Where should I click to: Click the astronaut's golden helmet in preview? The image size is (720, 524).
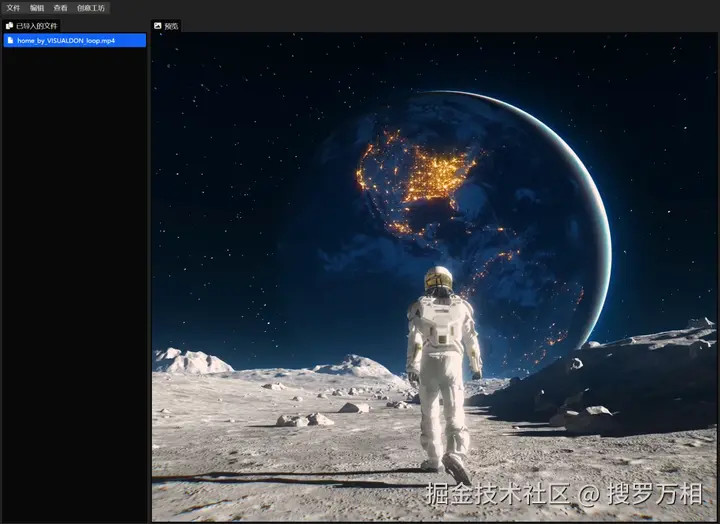[439, 279]
